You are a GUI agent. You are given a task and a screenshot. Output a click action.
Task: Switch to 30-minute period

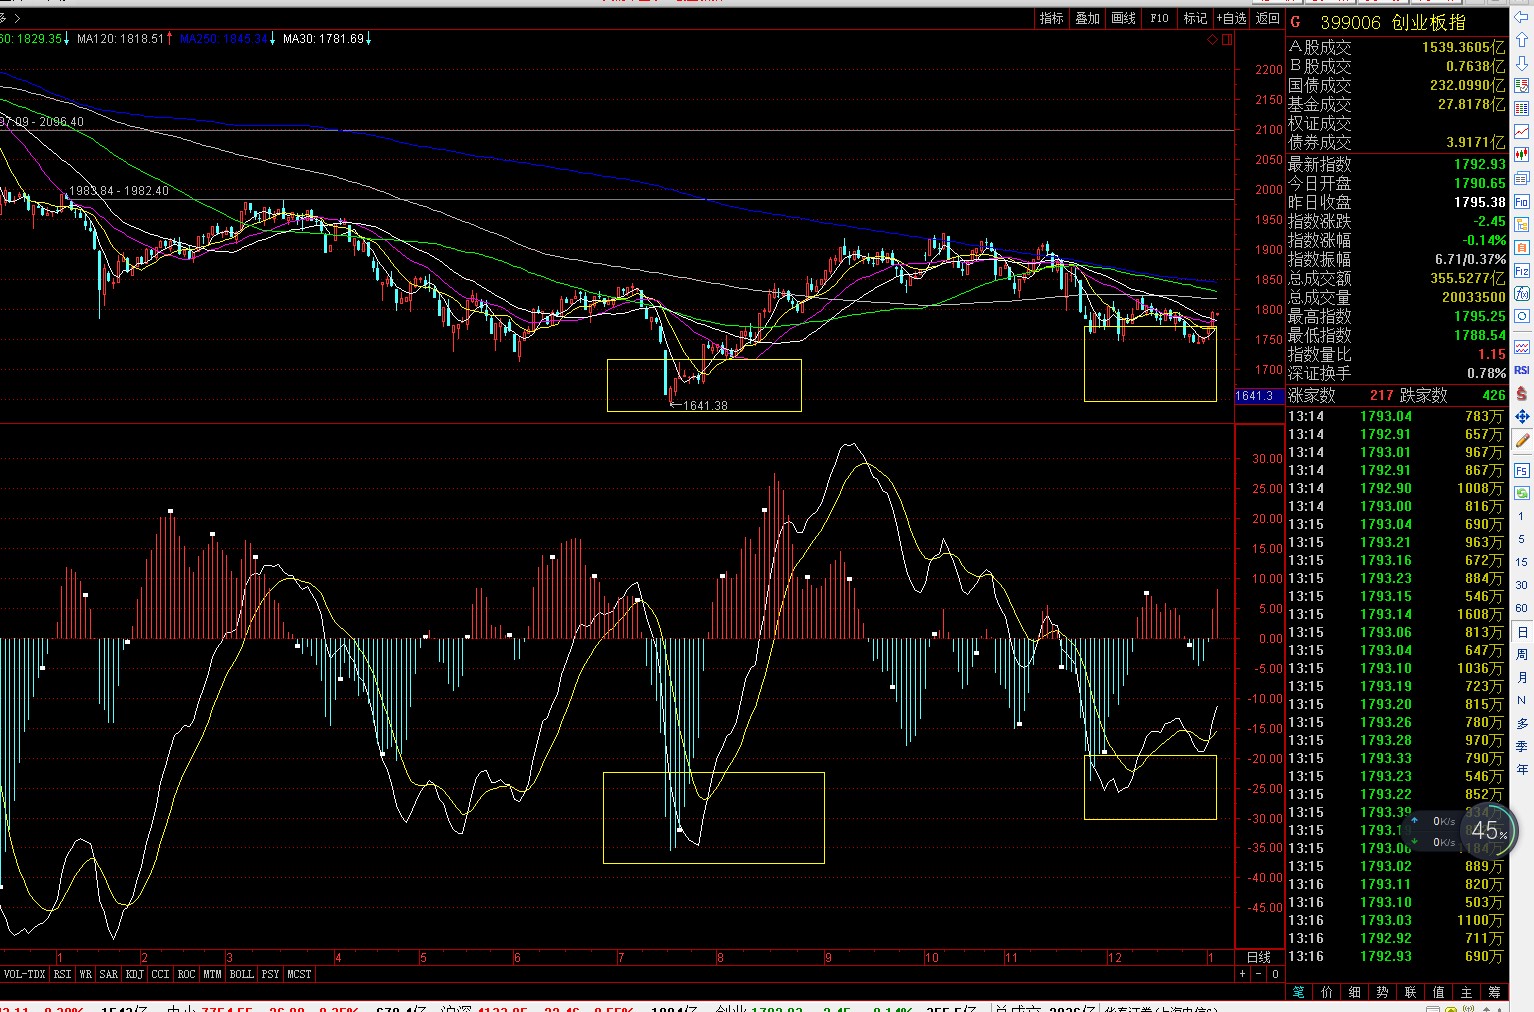[x=1521, y=585]
